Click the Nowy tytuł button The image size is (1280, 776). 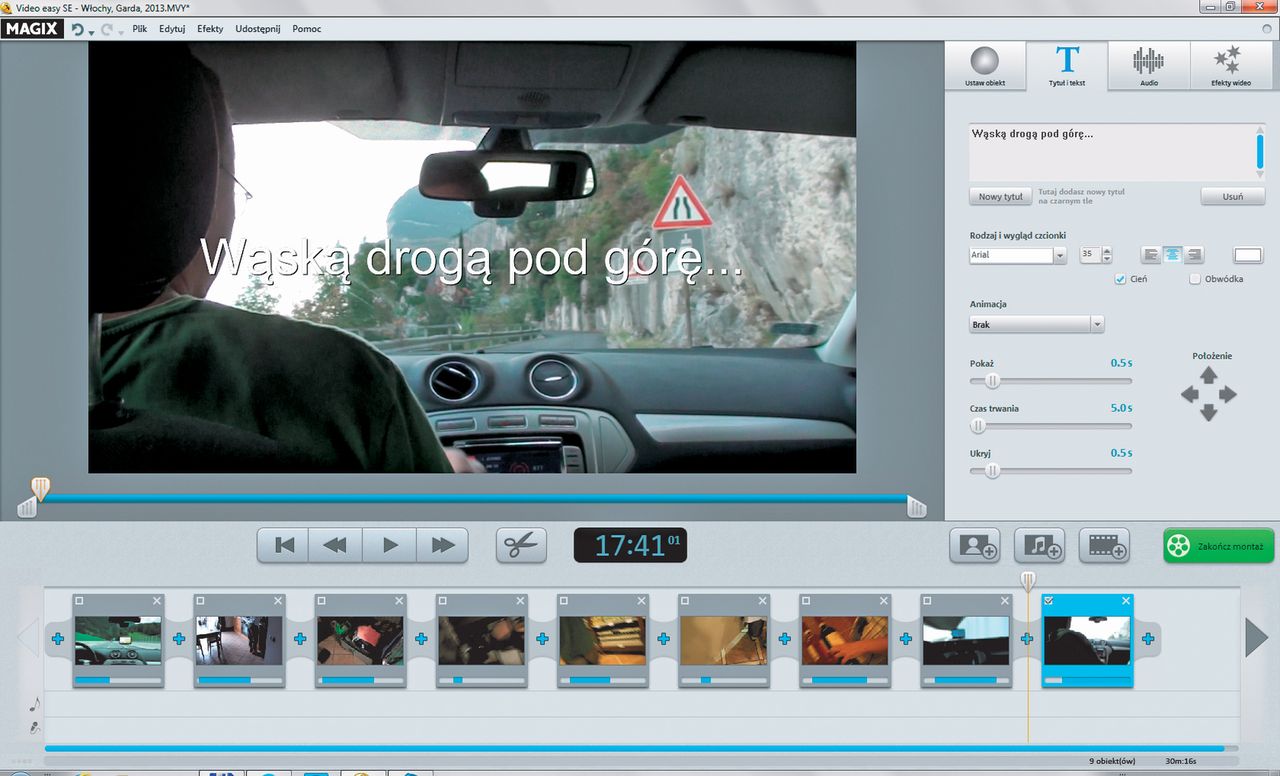pos(1000,196)
